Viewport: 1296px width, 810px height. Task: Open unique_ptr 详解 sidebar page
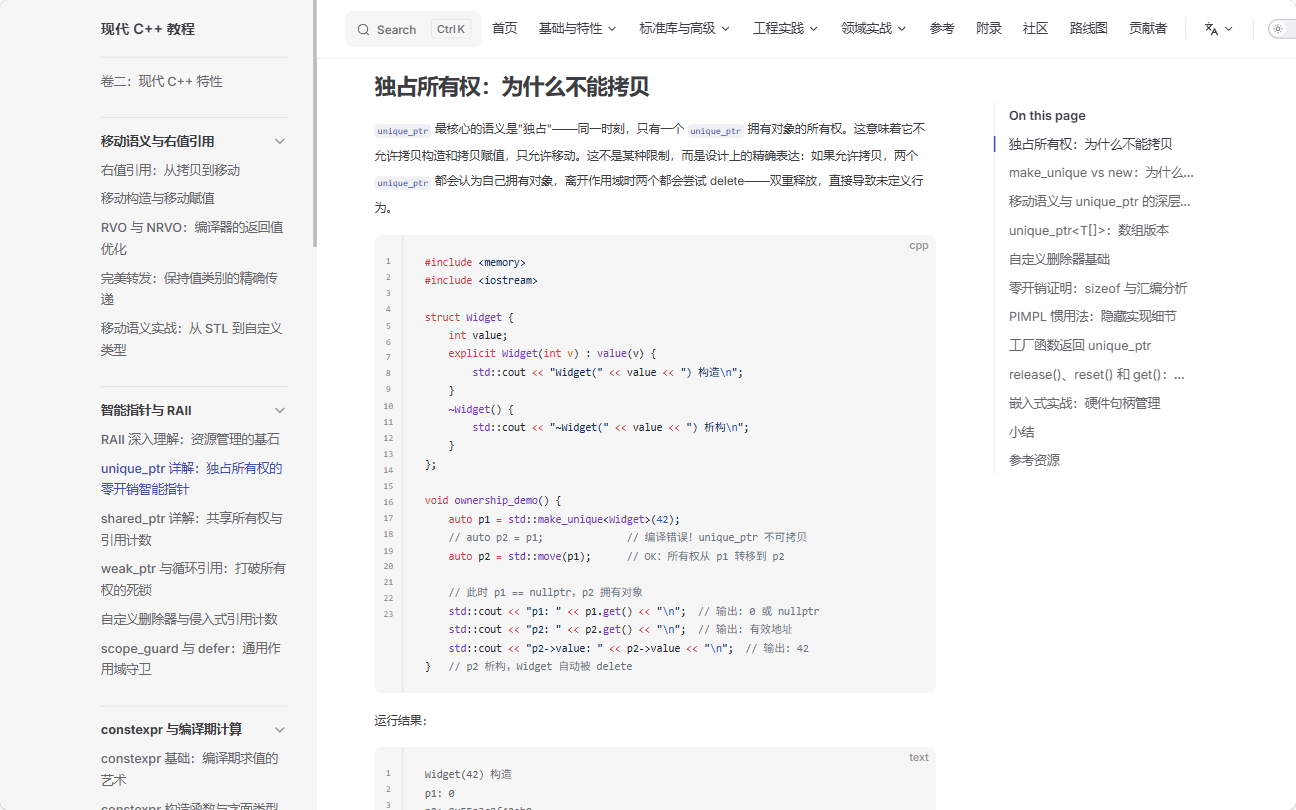point(192,478)
